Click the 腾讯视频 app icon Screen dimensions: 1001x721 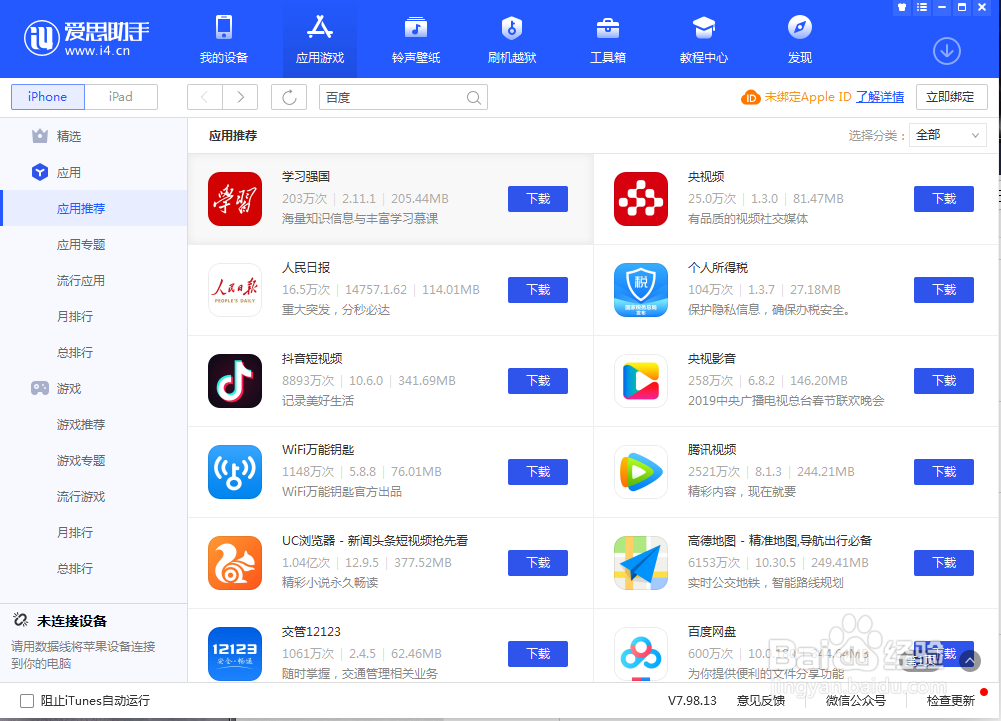pyautogui.click(x=641, y=472)
